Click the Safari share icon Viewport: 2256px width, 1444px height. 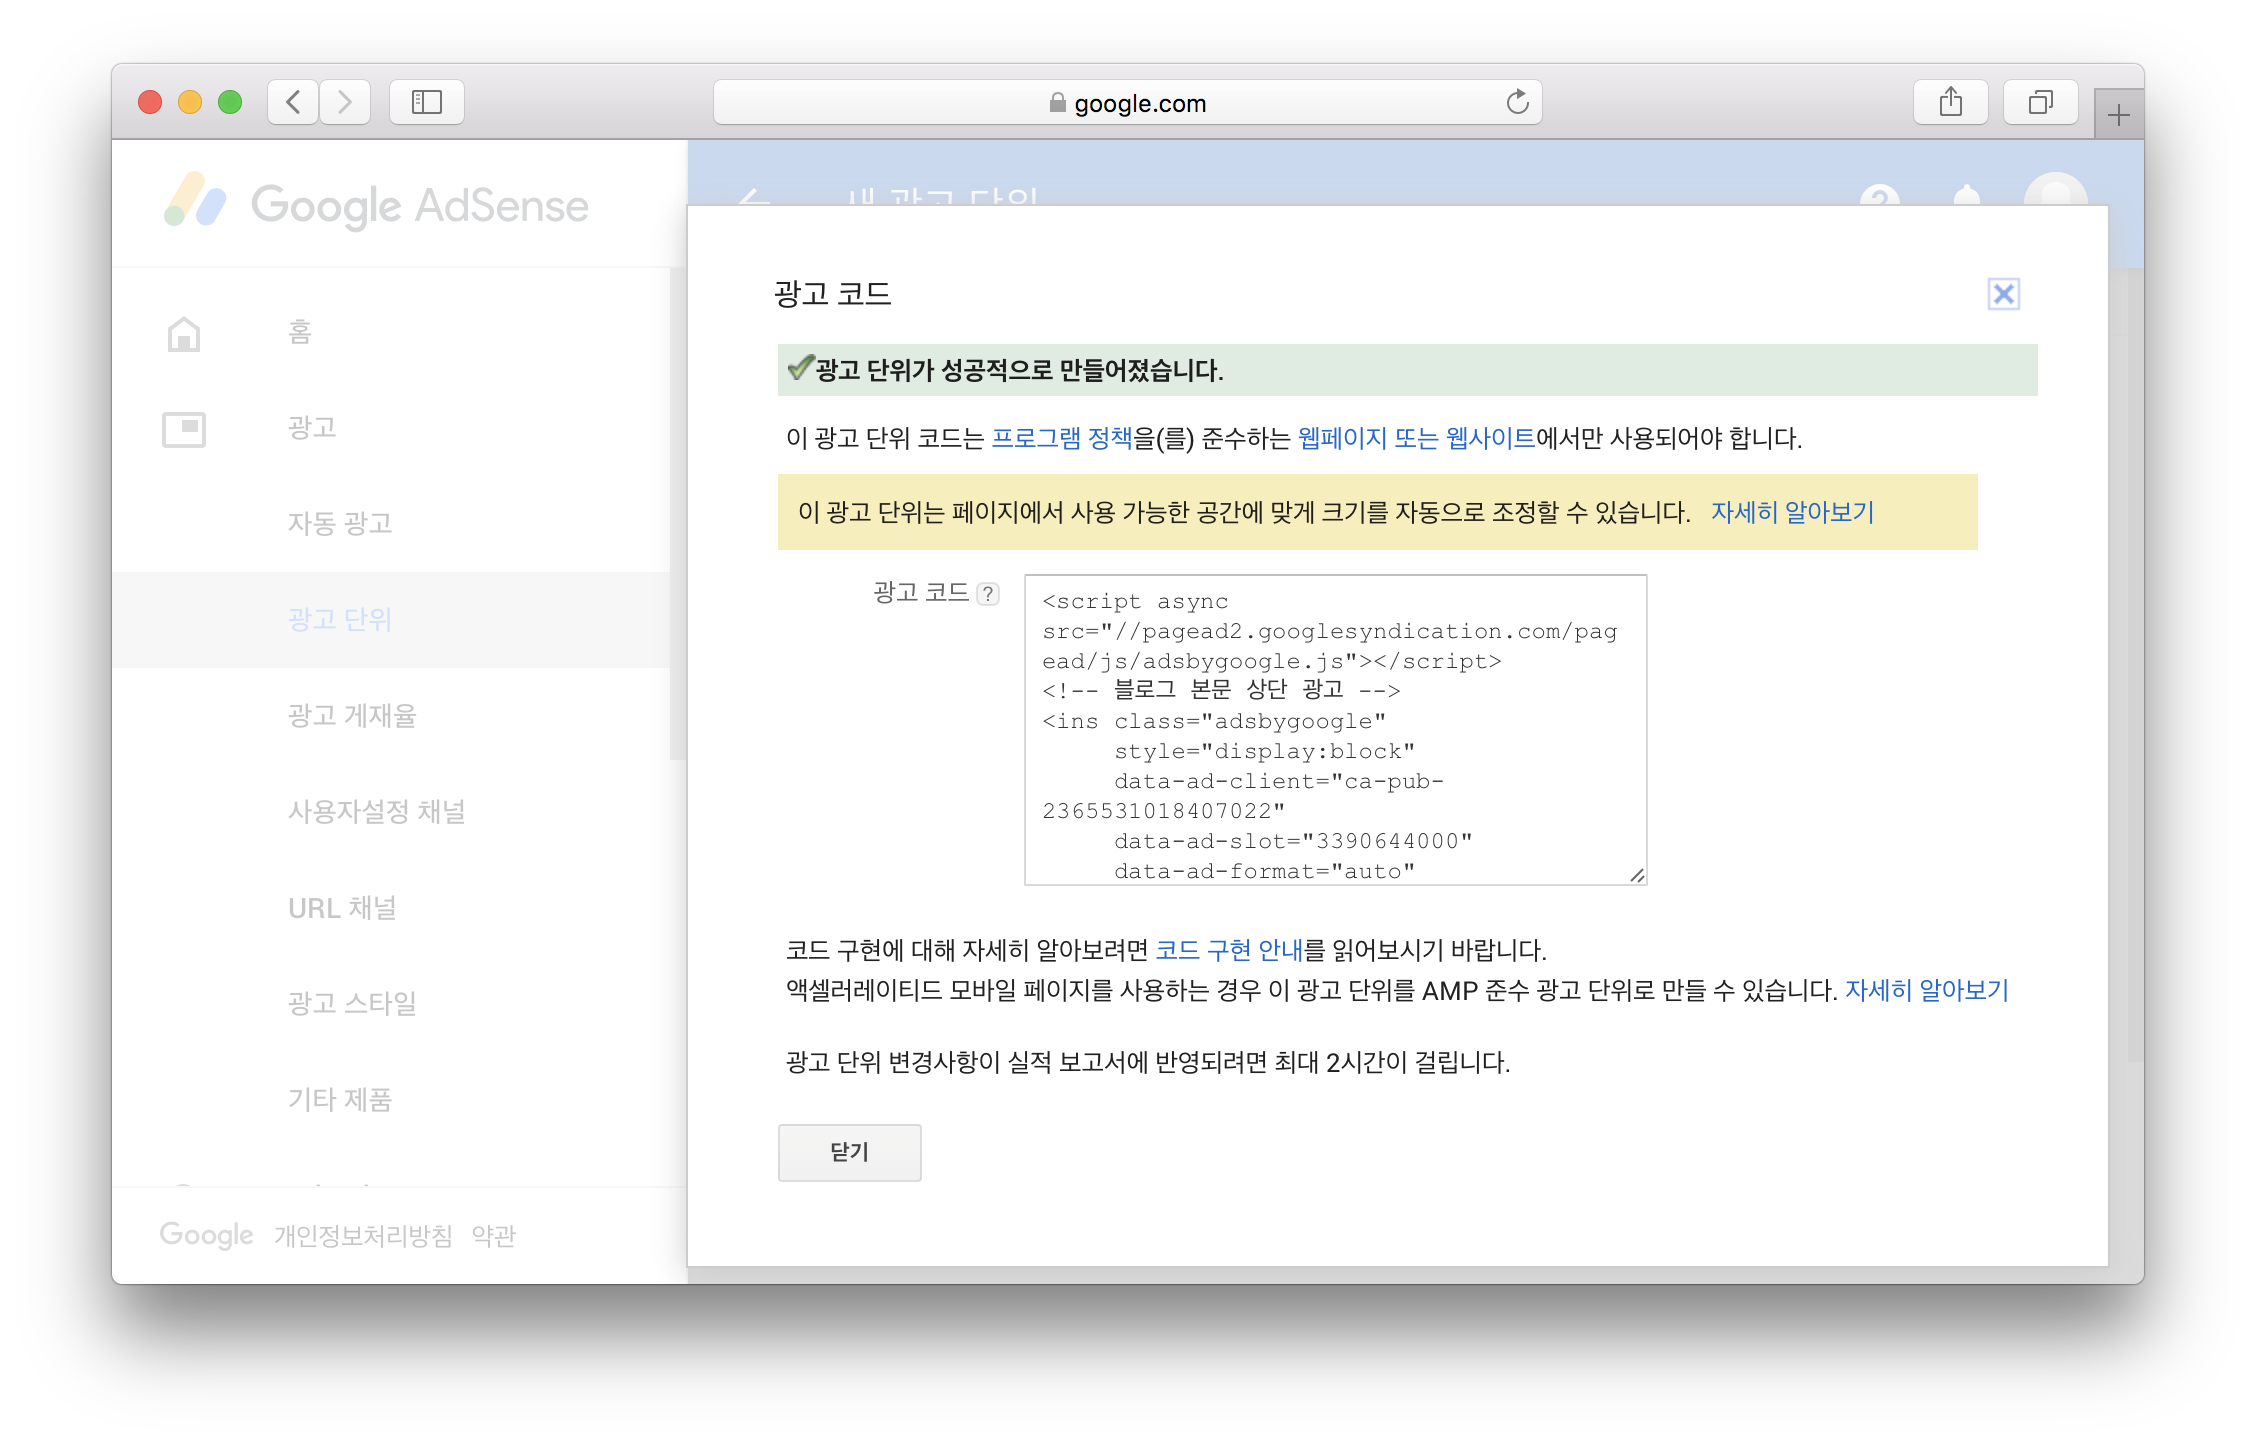click(1950, 102)
